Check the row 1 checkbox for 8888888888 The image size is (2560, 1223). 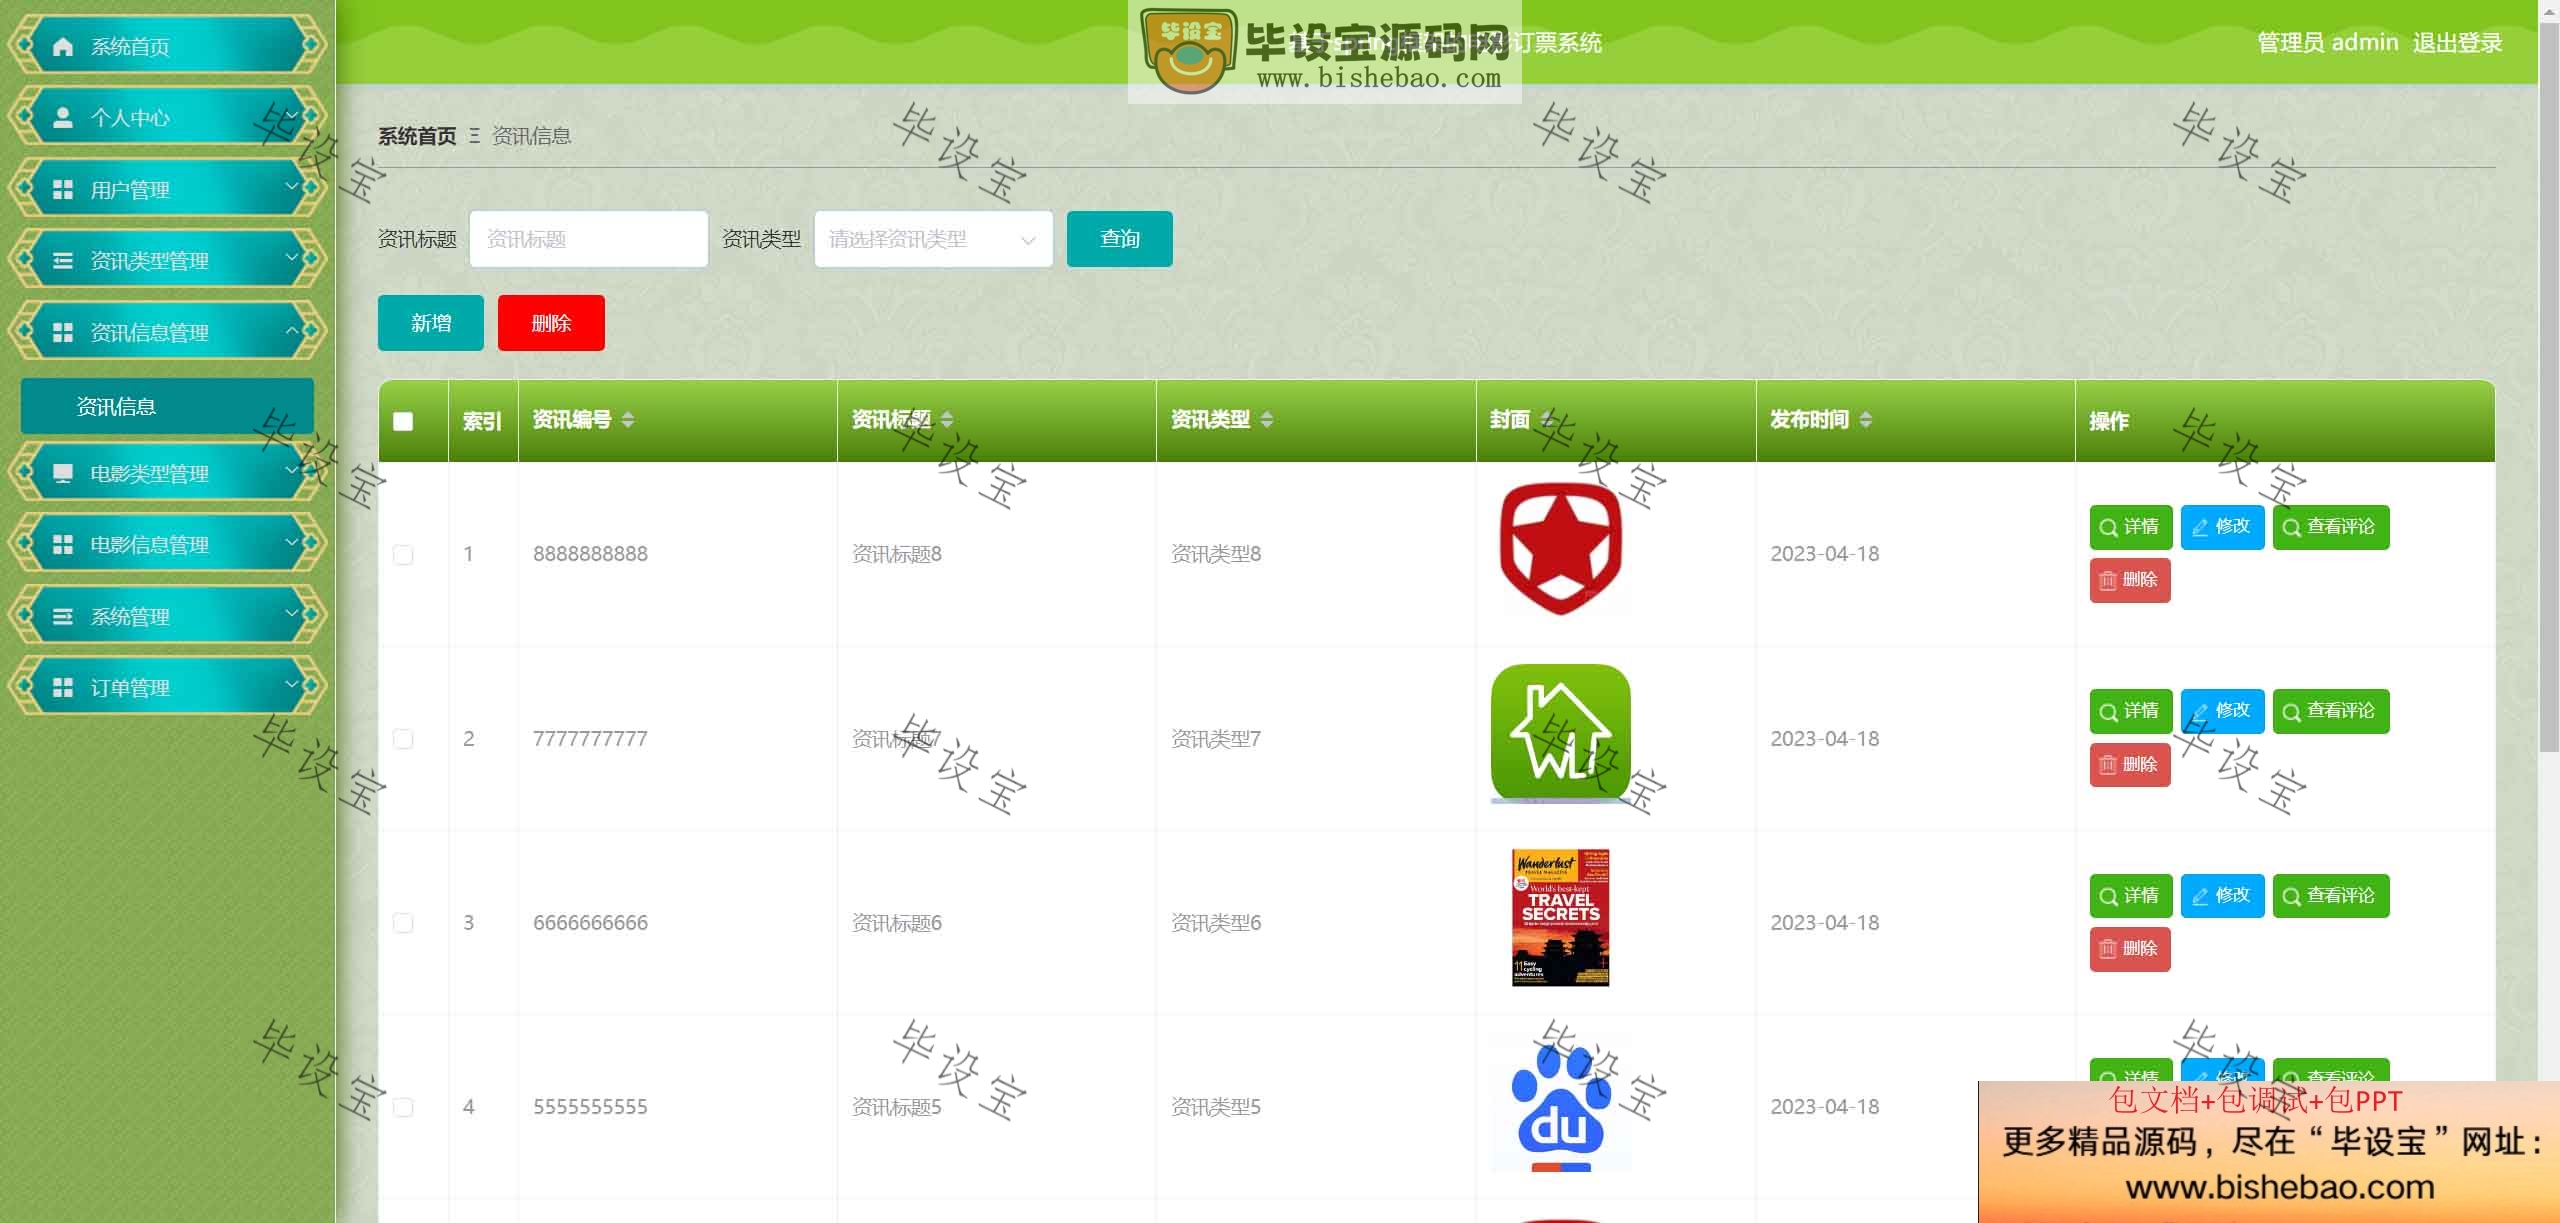click(x=403, y=555)
